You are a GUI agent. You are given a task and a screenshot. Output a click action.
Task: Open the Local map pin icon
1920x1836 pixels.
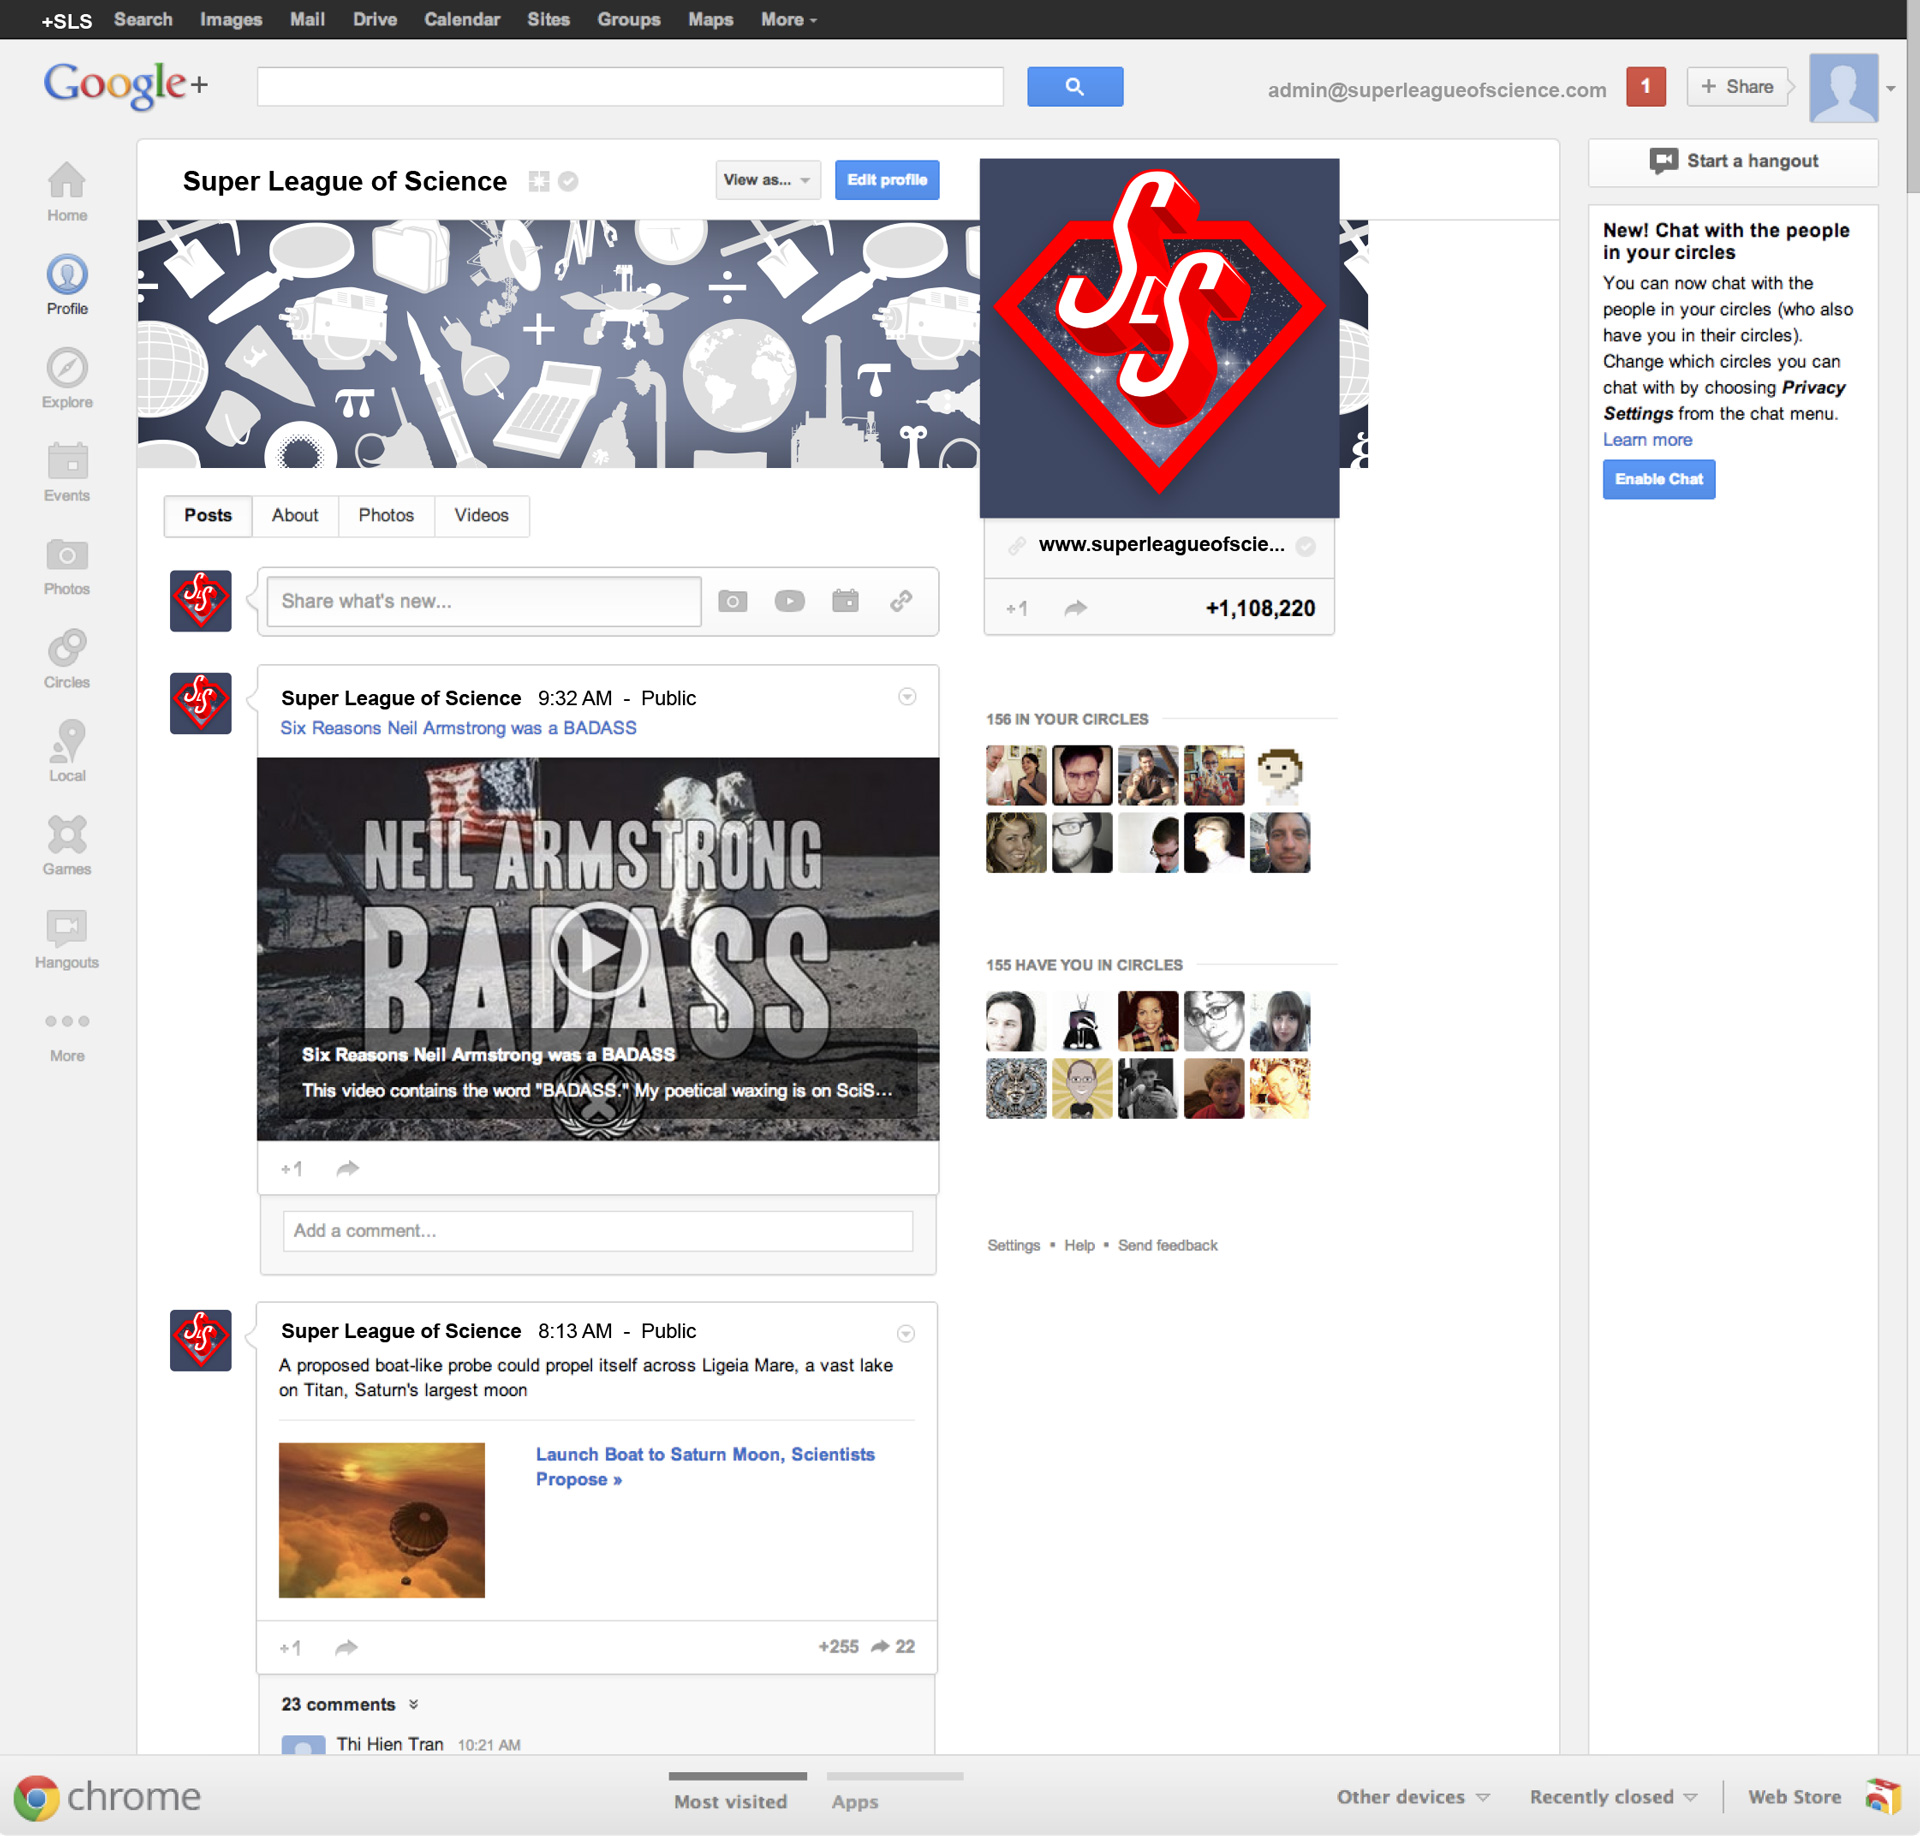tap(67, 751)
